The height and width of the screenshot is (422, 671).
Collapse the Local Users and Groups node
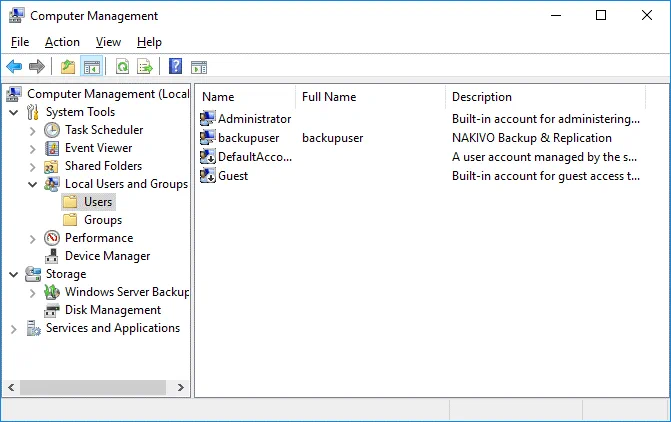(x=33, y=184)
